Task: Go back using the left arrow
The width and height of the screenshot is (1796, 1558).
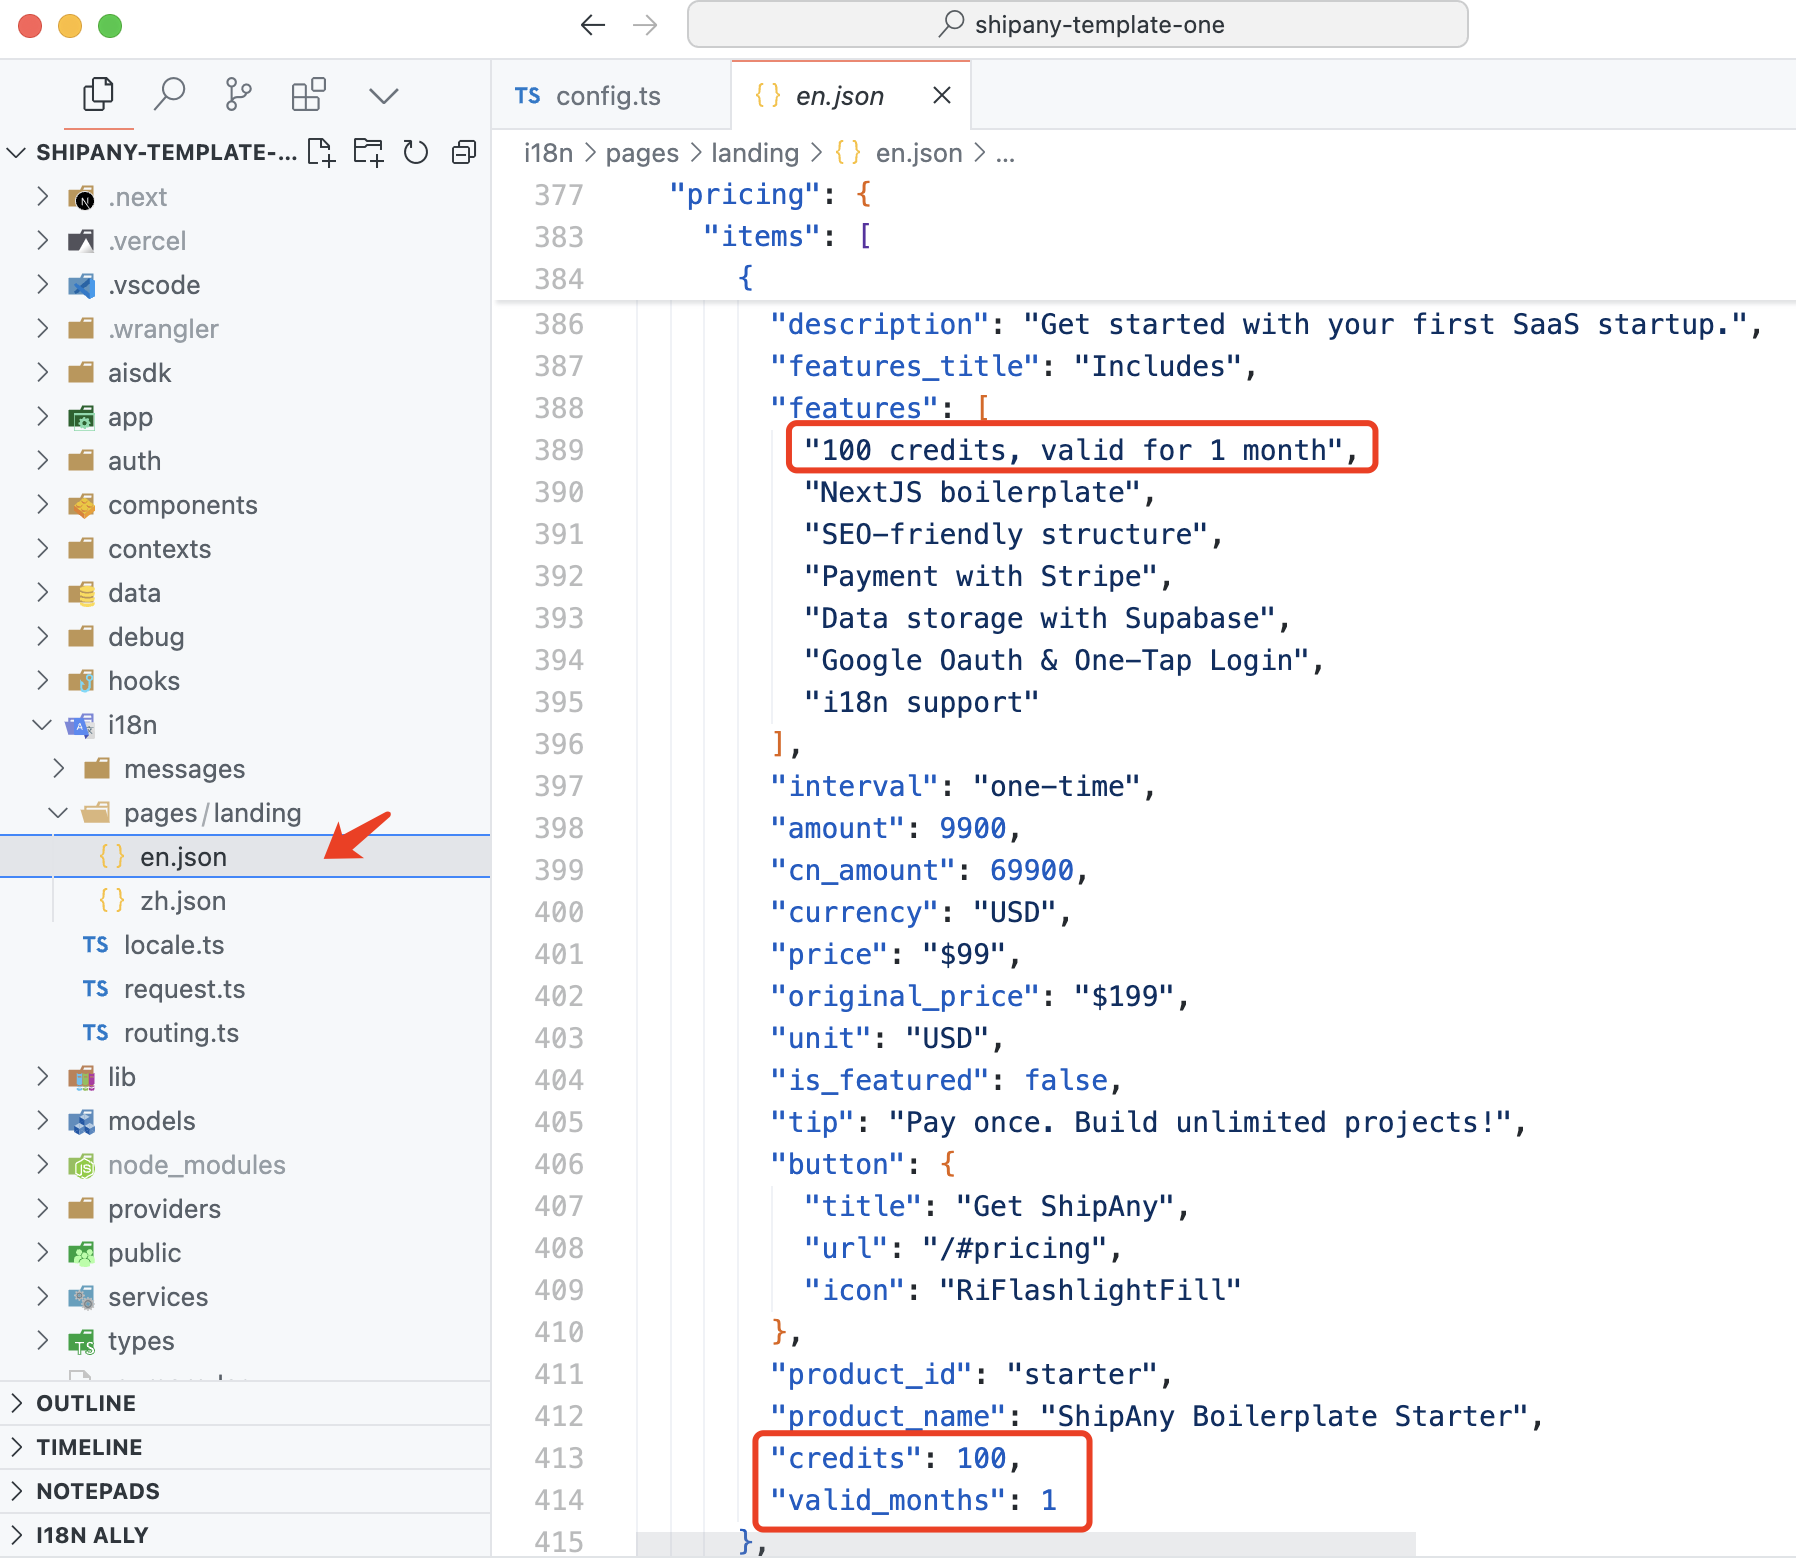Action: (x=592, y=25)
